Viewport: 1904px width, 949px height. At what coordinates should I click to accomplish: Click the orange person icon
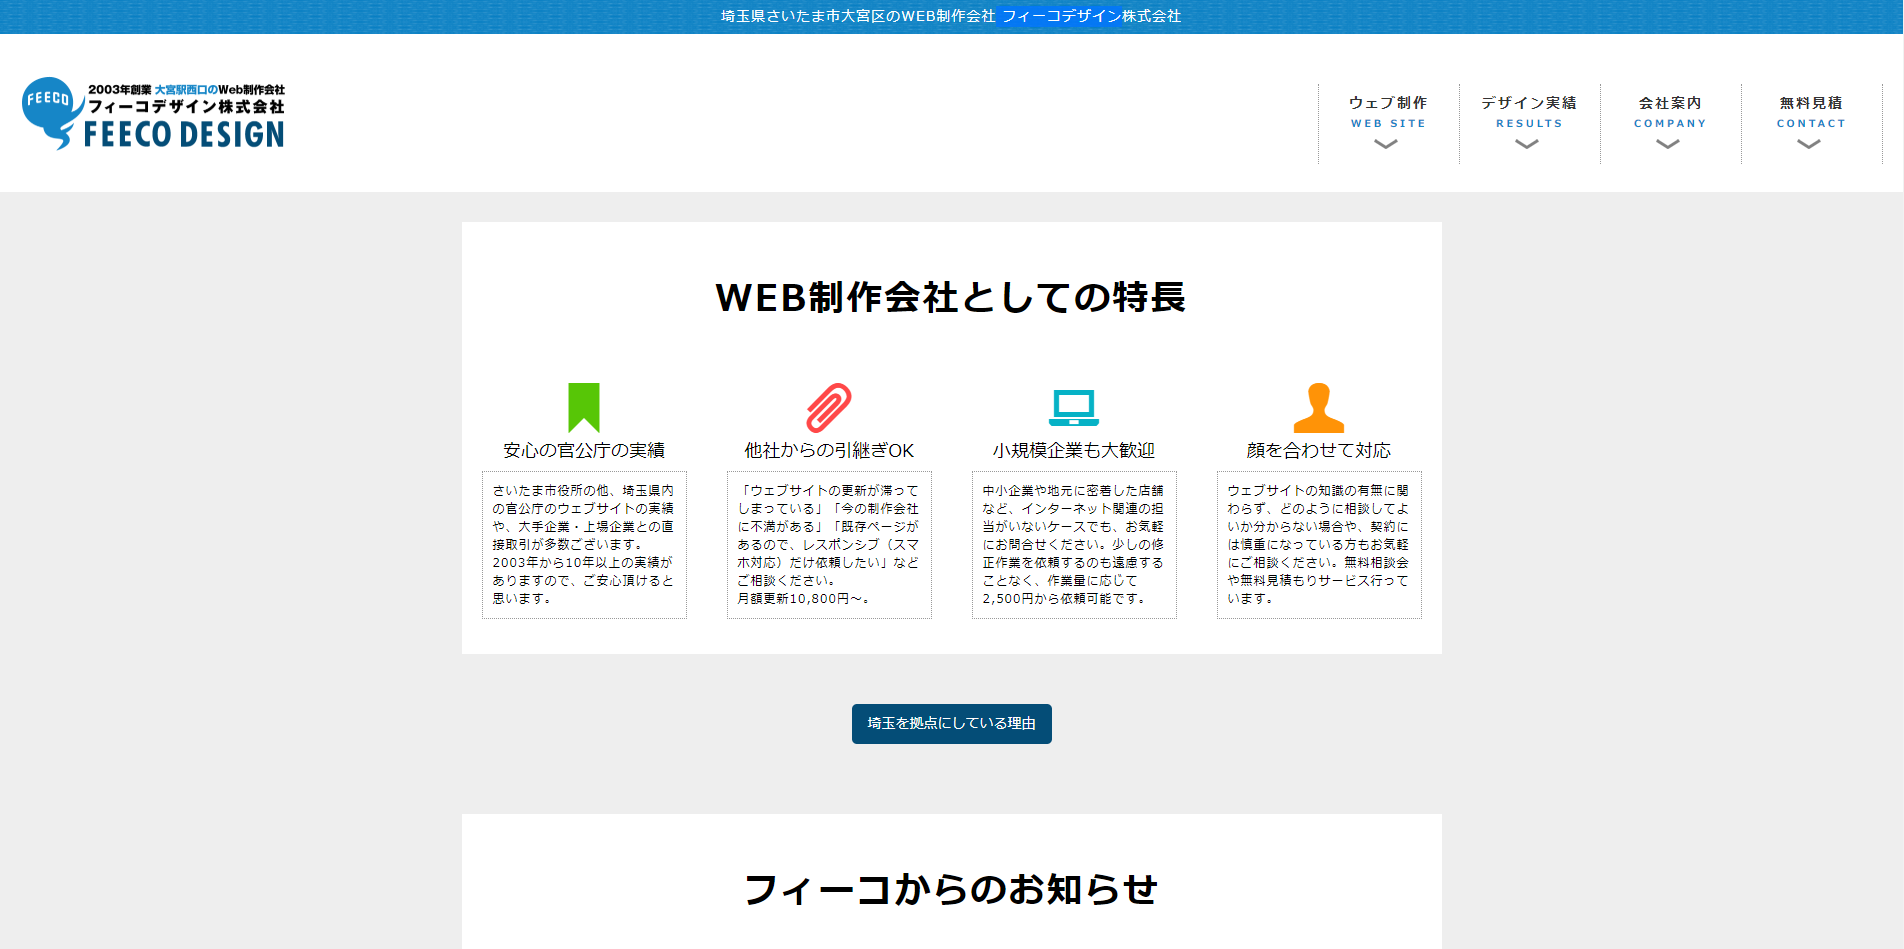[1318, 407]
